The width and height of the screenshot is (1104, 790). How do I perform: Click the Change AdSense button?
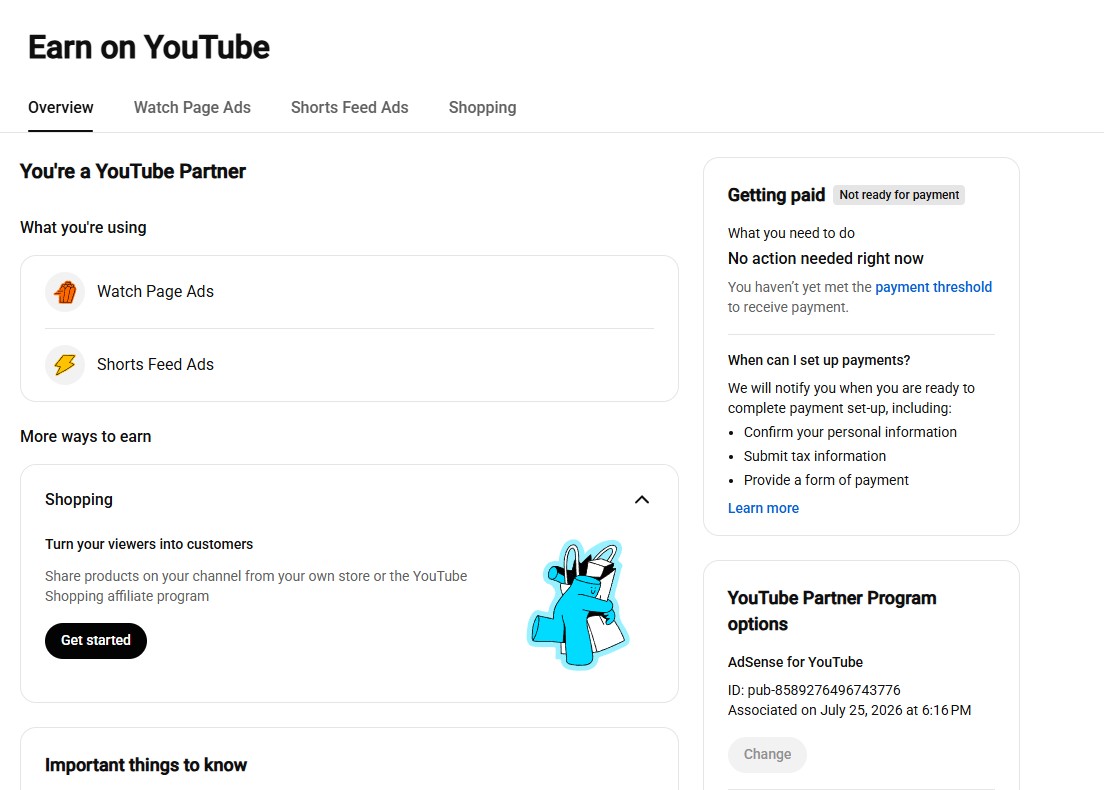[x=767, y=755]
